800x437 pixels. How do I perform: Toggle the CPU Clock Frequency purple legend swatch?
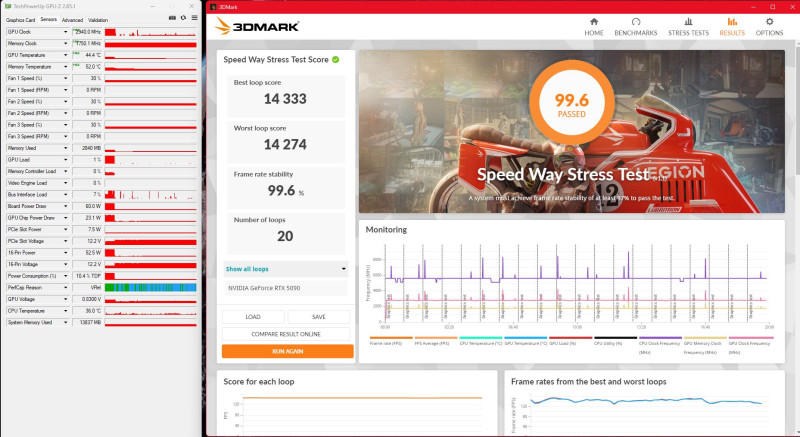point(660,338)
